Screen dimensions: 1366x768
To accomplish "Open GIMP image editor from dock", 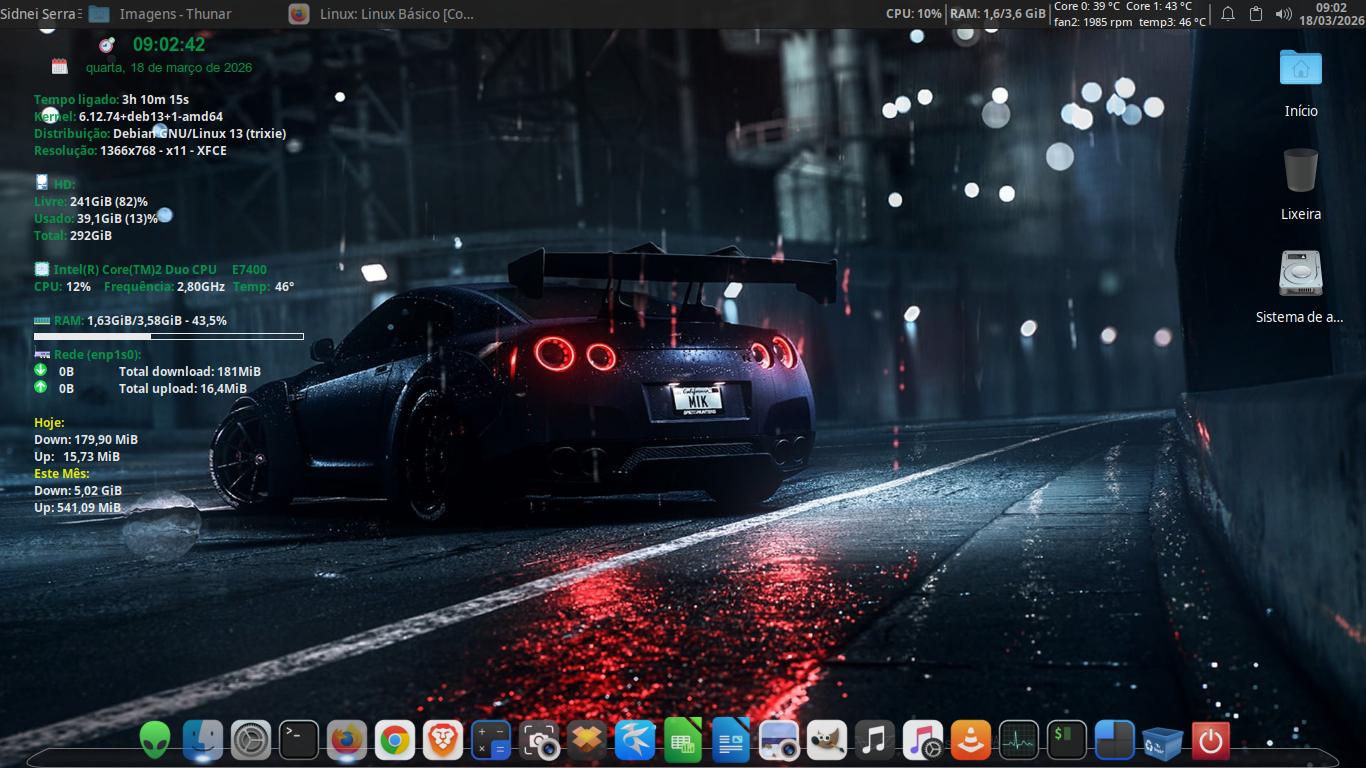I will pos(827,741).
